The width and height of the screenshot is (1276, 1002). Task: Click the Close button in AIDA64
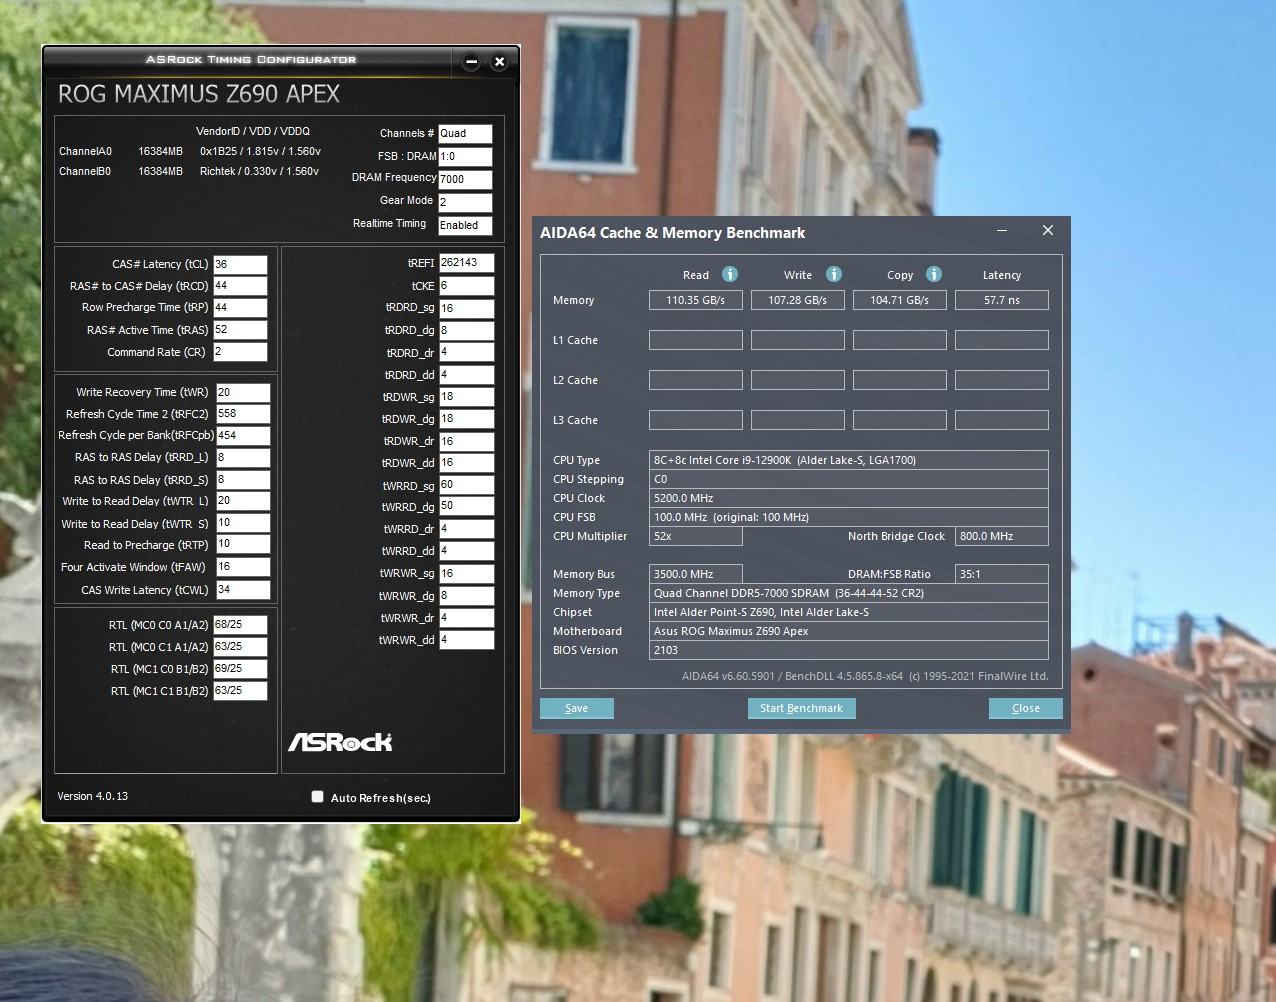coord(1025,708)
